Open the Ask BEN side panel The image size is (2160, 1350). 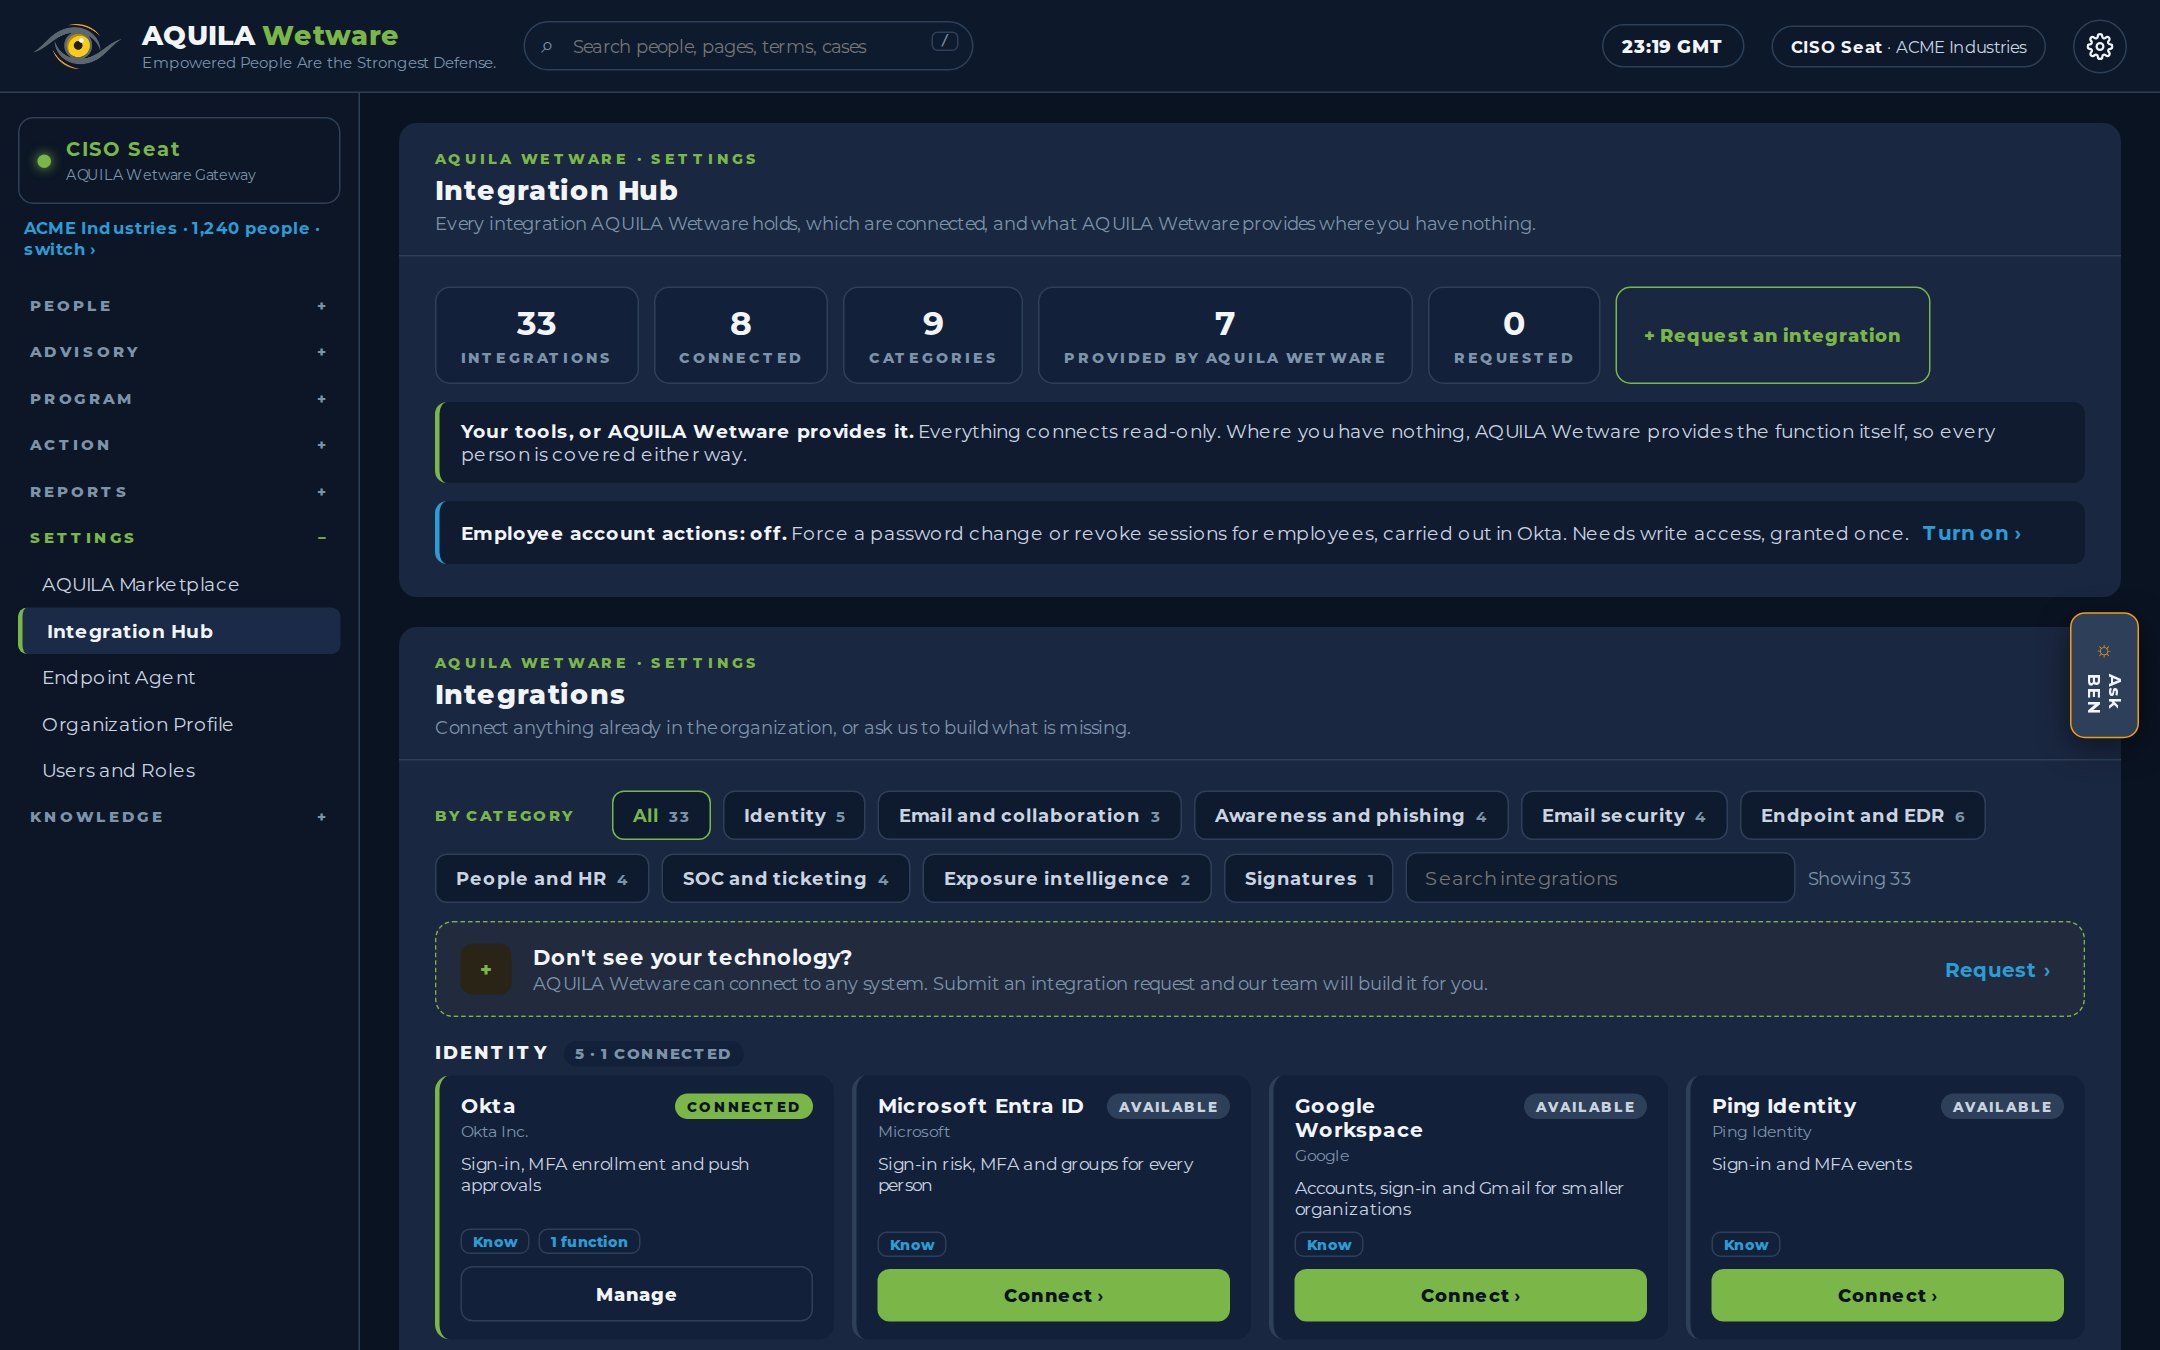pos(2104,675)
